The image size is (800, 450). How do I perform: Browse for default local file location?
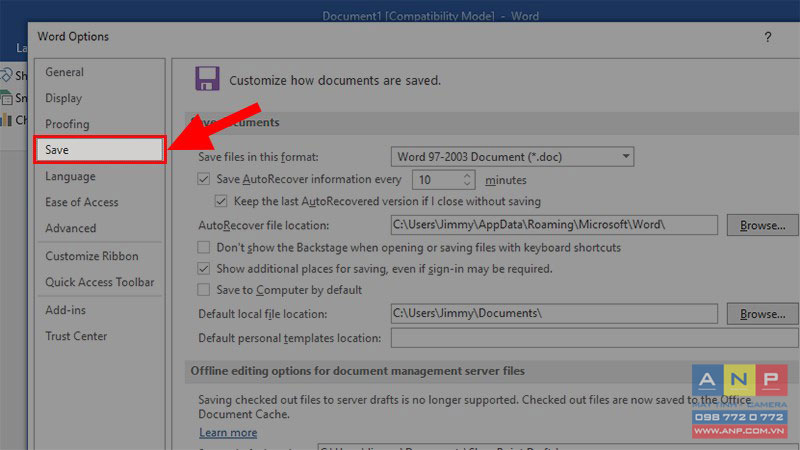pos(762,314)
